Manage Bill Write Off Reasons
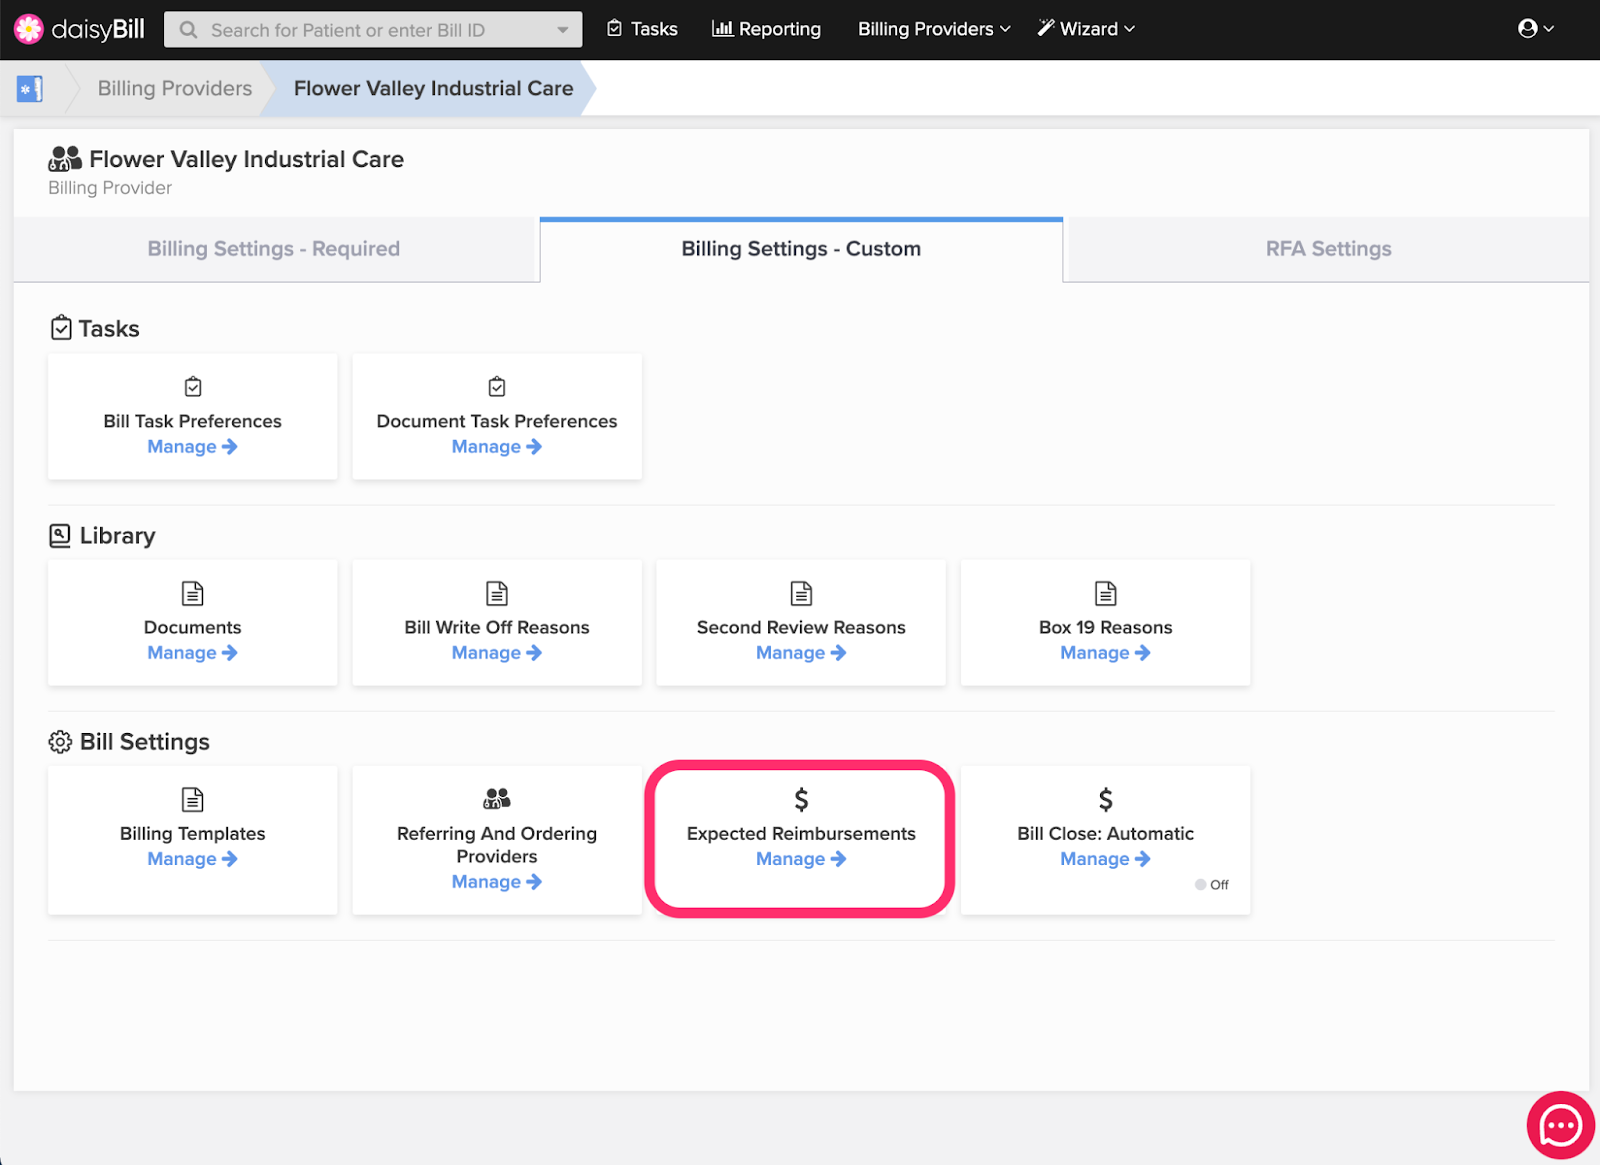Viewport: 1600px width, 1165px height. click(x=497, y=653)
